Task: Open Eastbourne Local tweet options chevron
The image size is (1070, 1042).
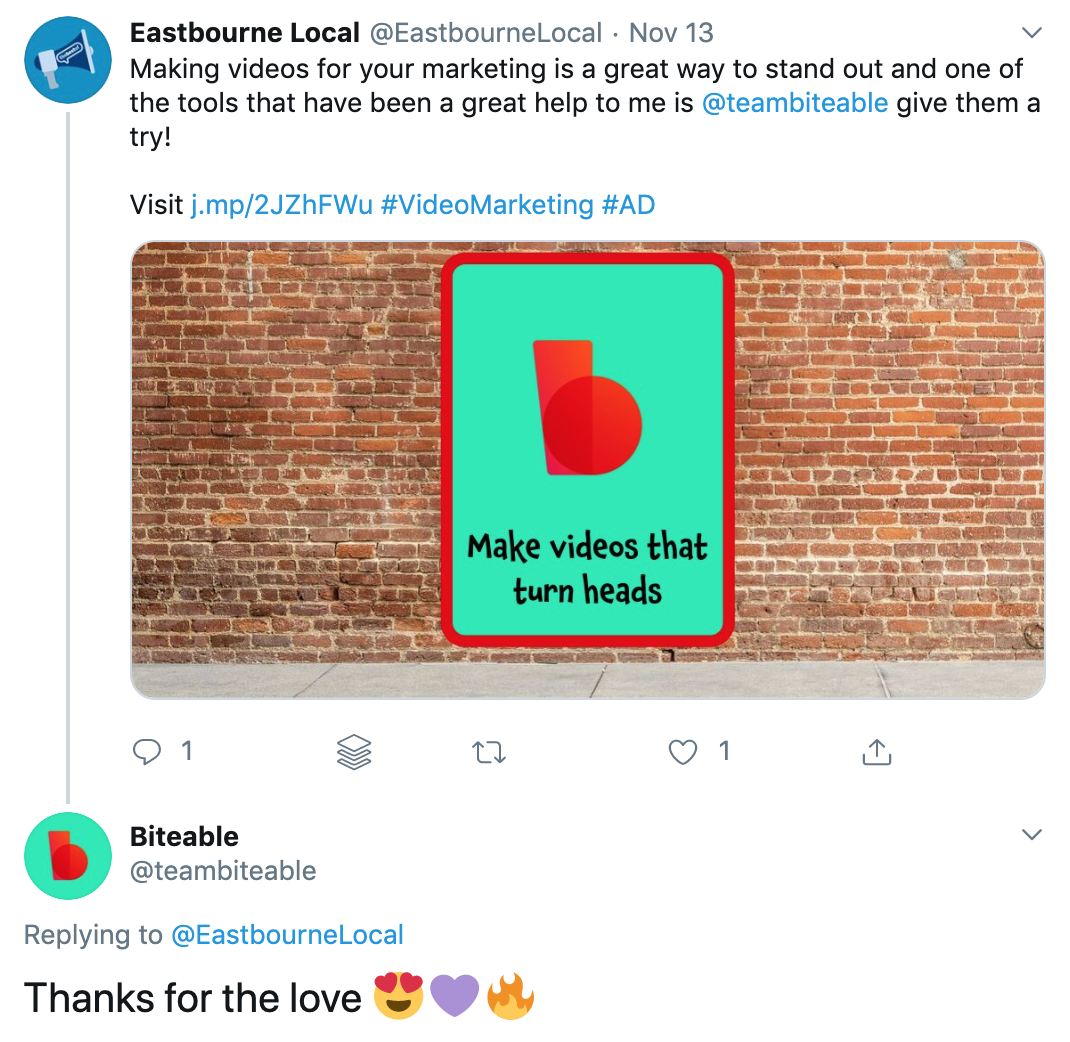Action: tap(1032, 34)
